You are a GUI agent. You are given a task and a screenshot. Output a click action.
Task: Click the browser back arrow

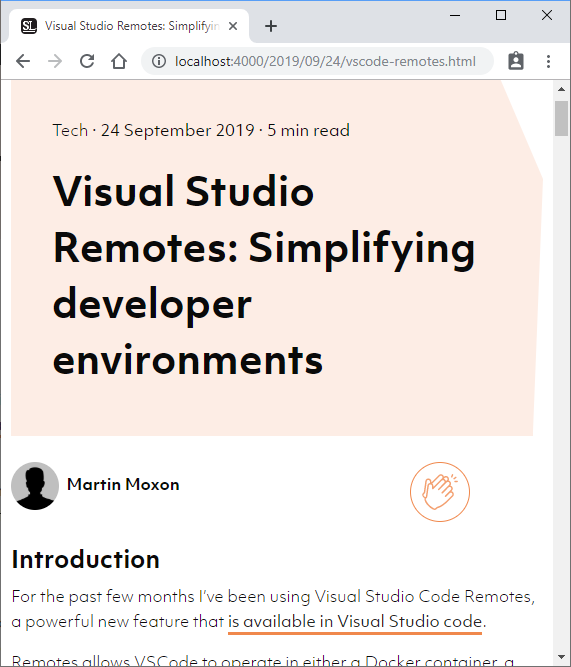tap(23, 61)
